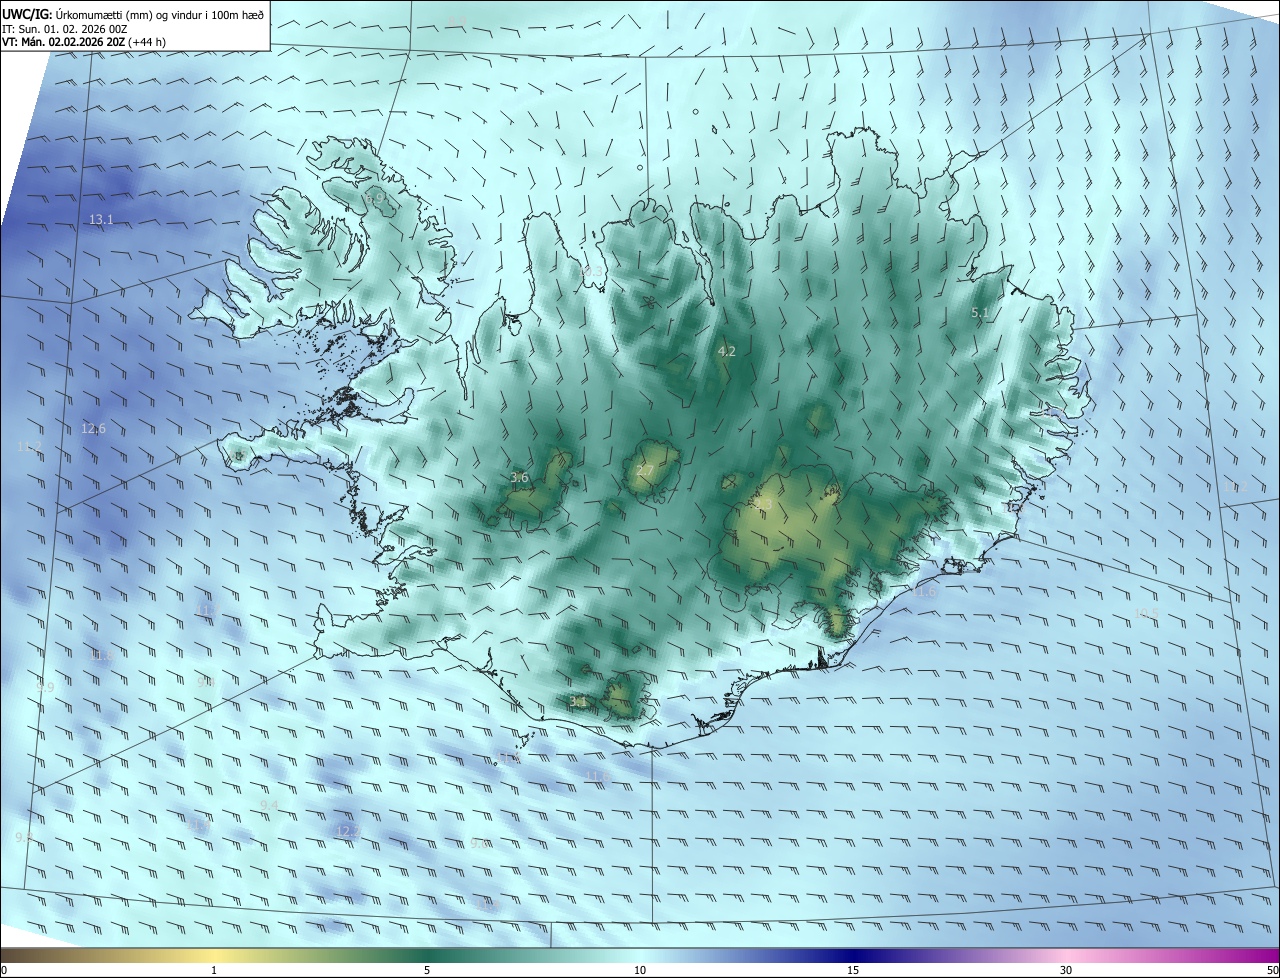Click the '10.5' value southeast of Iceland

pyautogui.click(x=1147, y=613)
